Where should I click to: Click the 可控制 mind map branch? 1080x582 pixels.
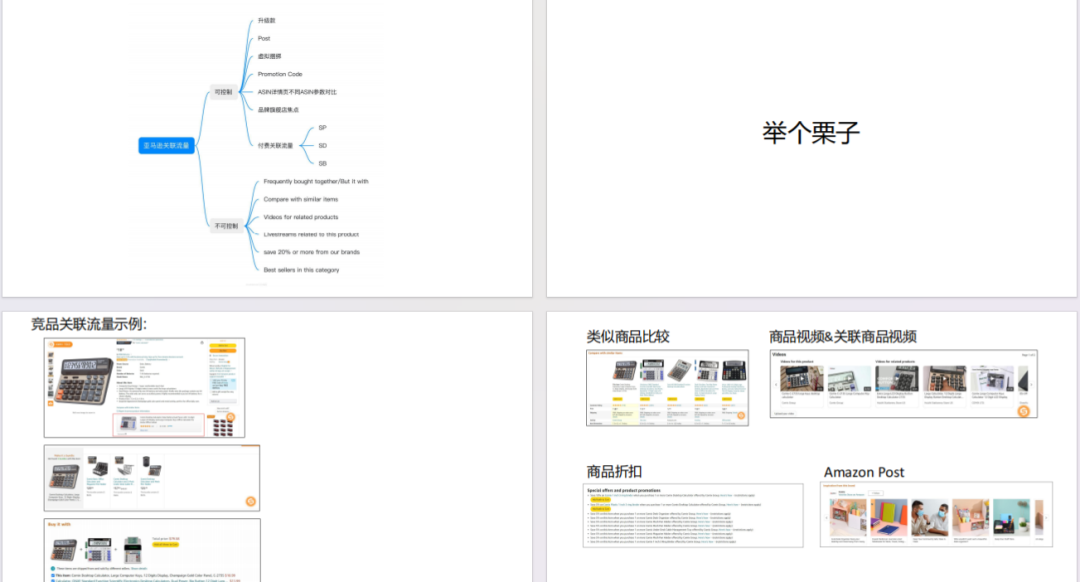(x=223, y=92)
